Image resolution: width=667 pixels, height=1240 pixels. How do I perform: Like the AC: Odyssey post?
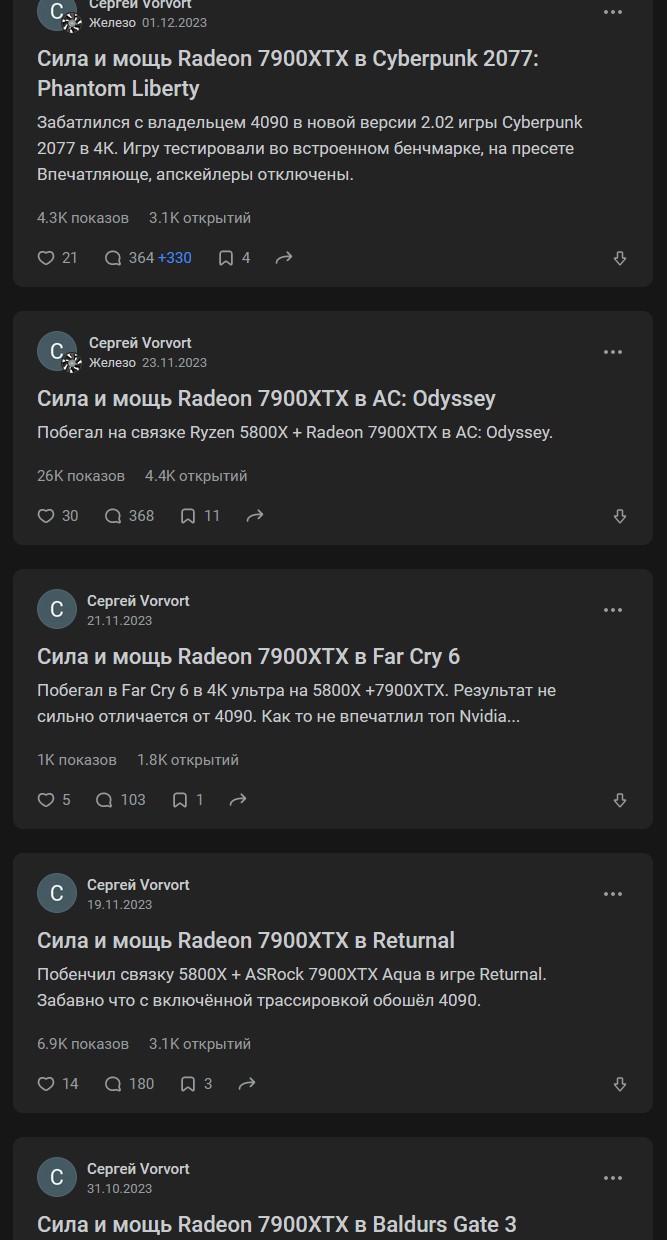click(46, 516)
